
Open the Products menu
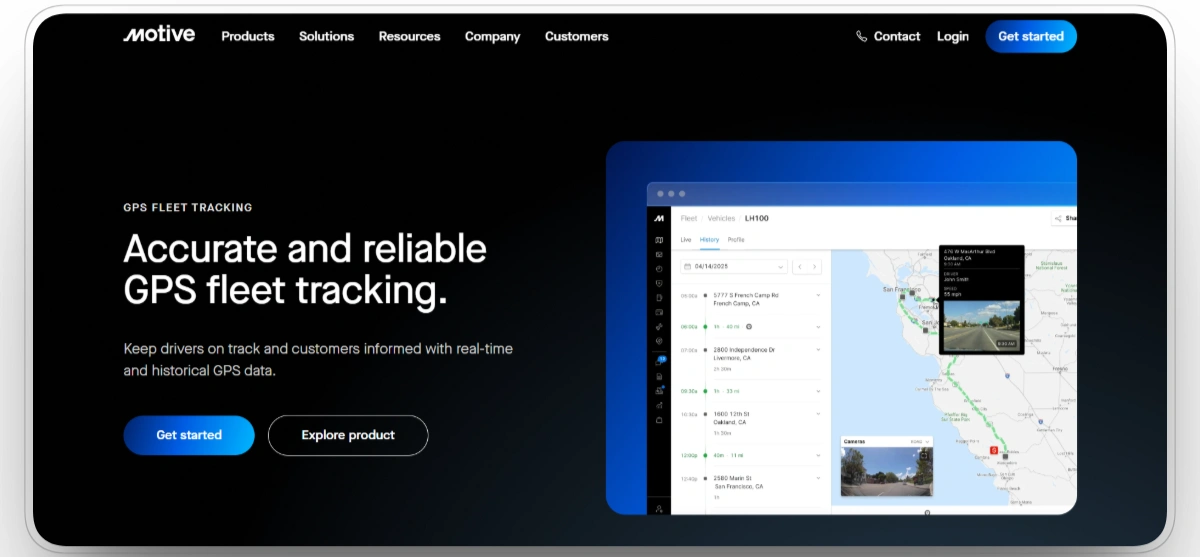(248, 36)
